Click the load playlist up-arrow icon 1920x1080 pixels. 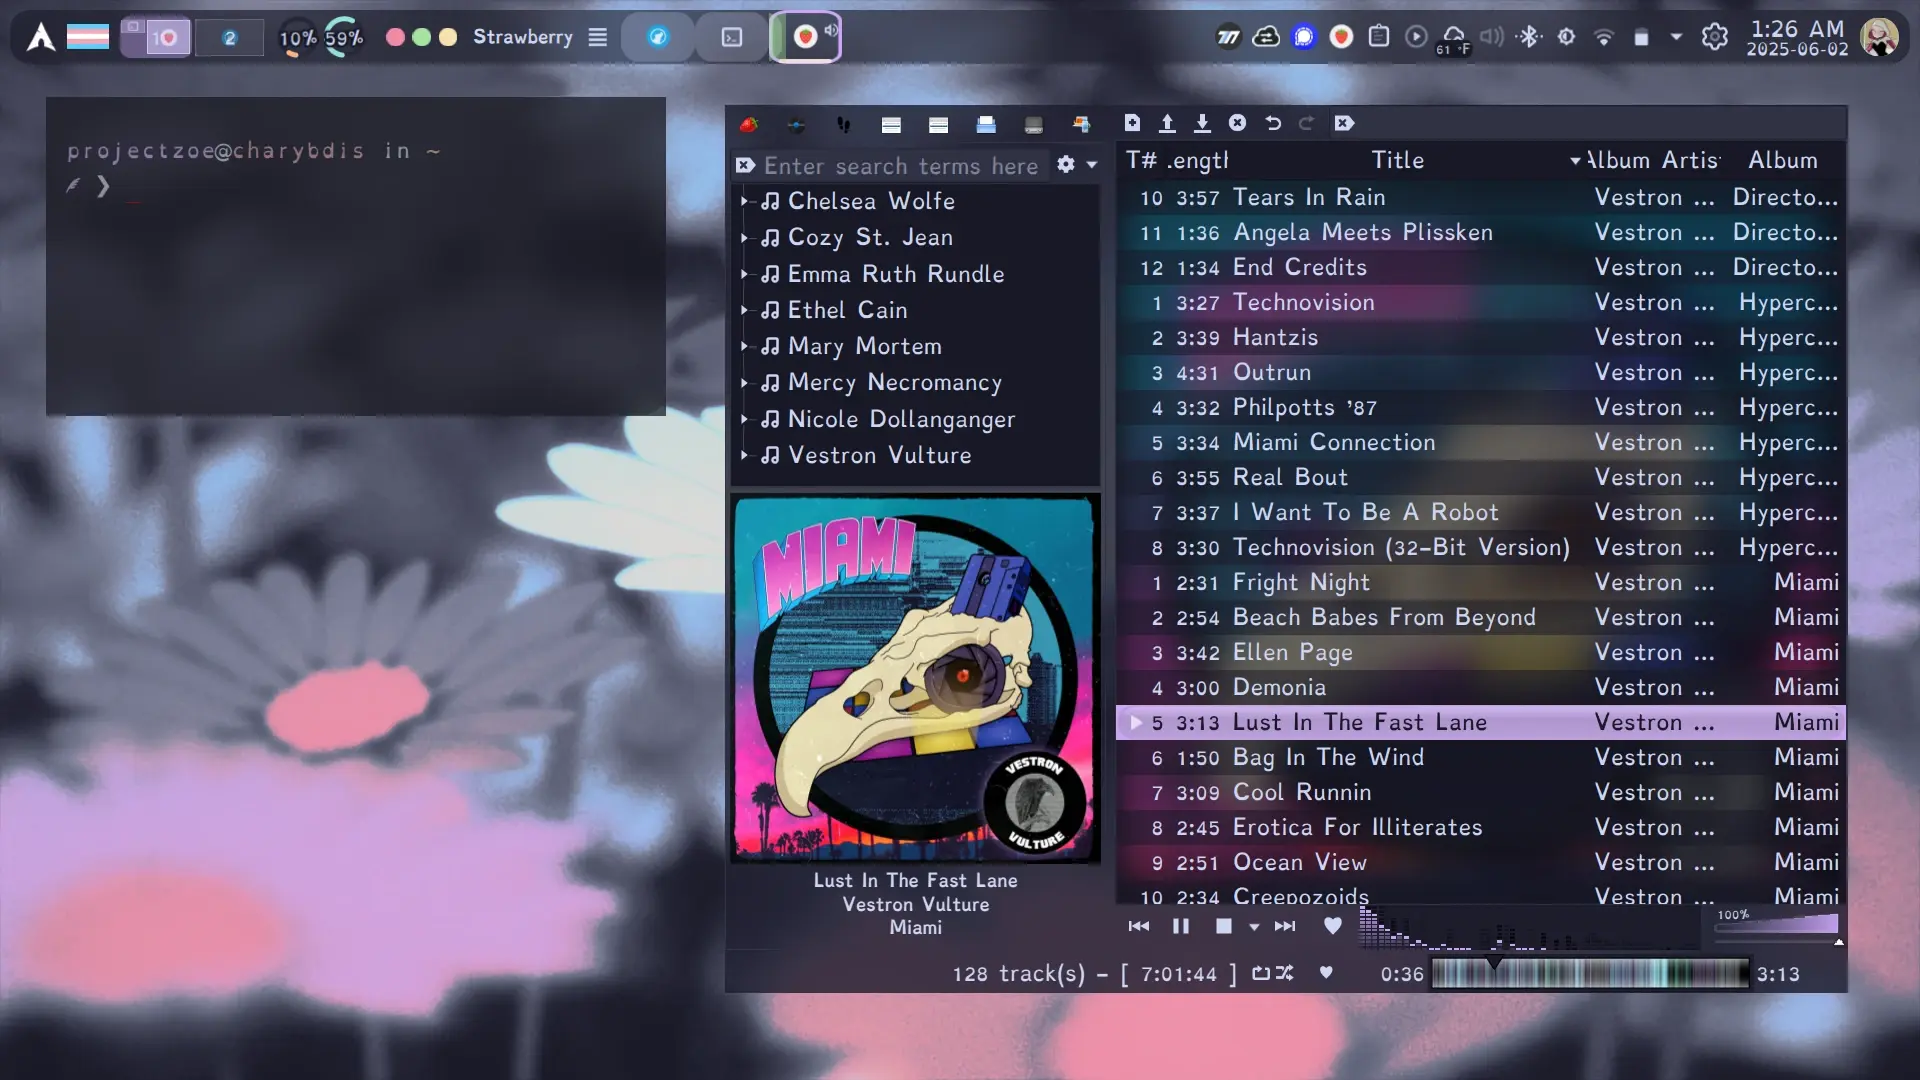(x=1167, y=123)
